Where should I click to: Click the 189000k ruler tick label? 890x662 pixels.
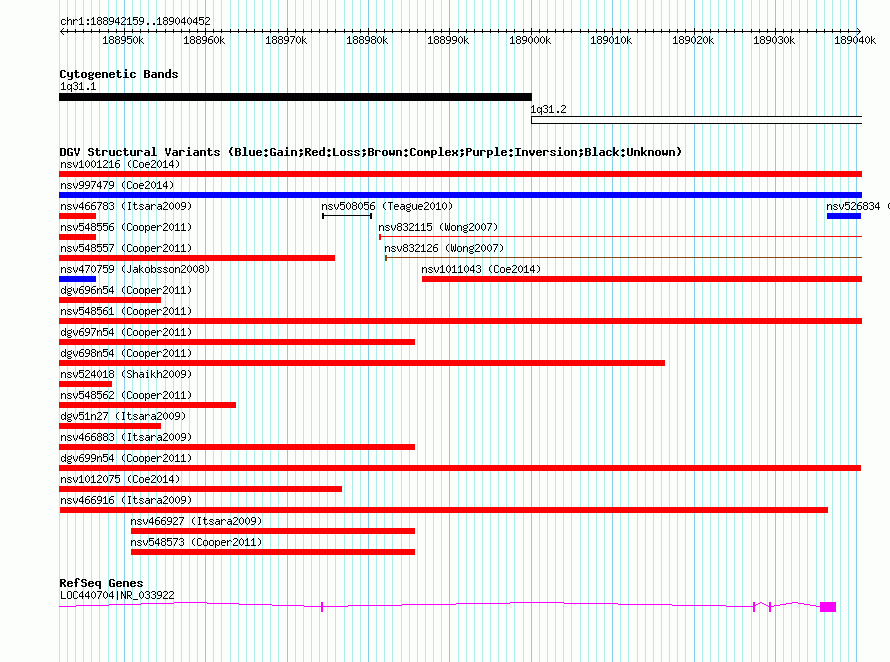point(530,40)
